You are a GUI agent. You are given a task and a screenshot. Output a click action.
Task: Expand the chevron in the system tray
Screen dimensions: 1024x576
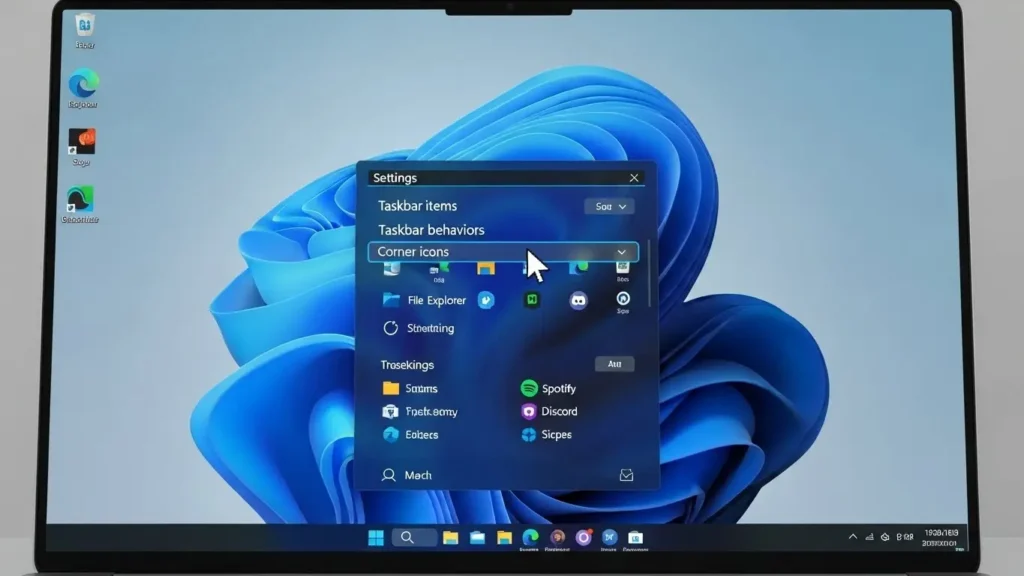pos(851,537)
